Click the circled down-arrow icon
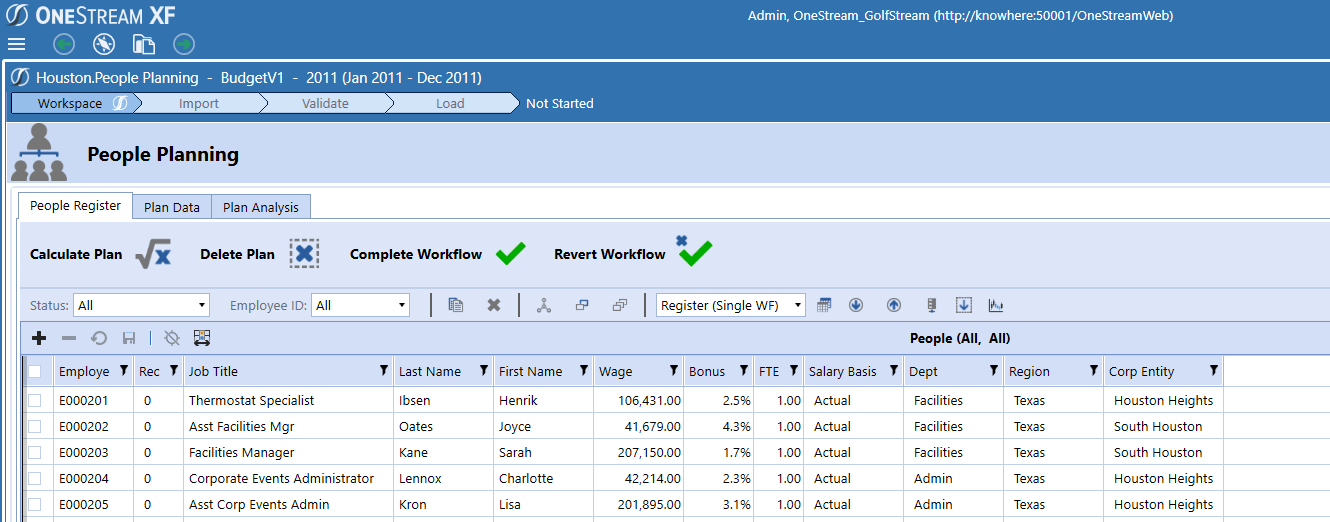1330x522 pixels. [856, 305]
